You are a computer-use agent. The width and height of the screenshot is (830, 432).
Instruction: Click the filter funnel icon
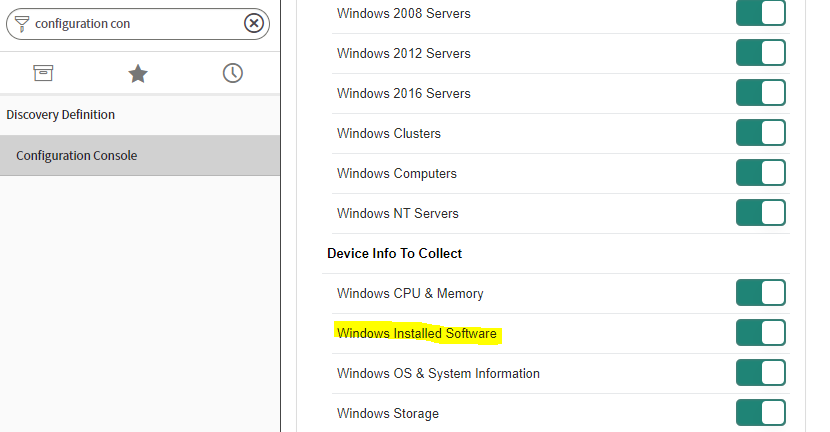coord(21,23)
